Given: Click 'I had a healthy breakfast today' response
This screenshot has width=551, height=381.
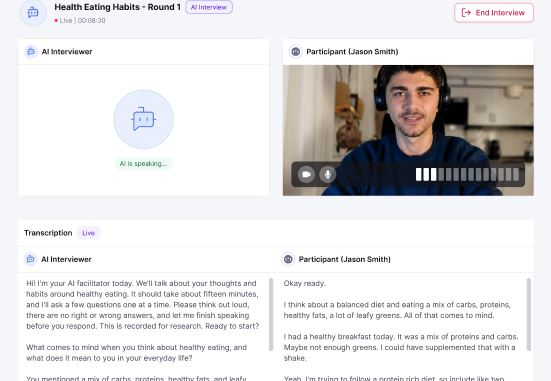Looking at the screenshot, I should [401, 347].
